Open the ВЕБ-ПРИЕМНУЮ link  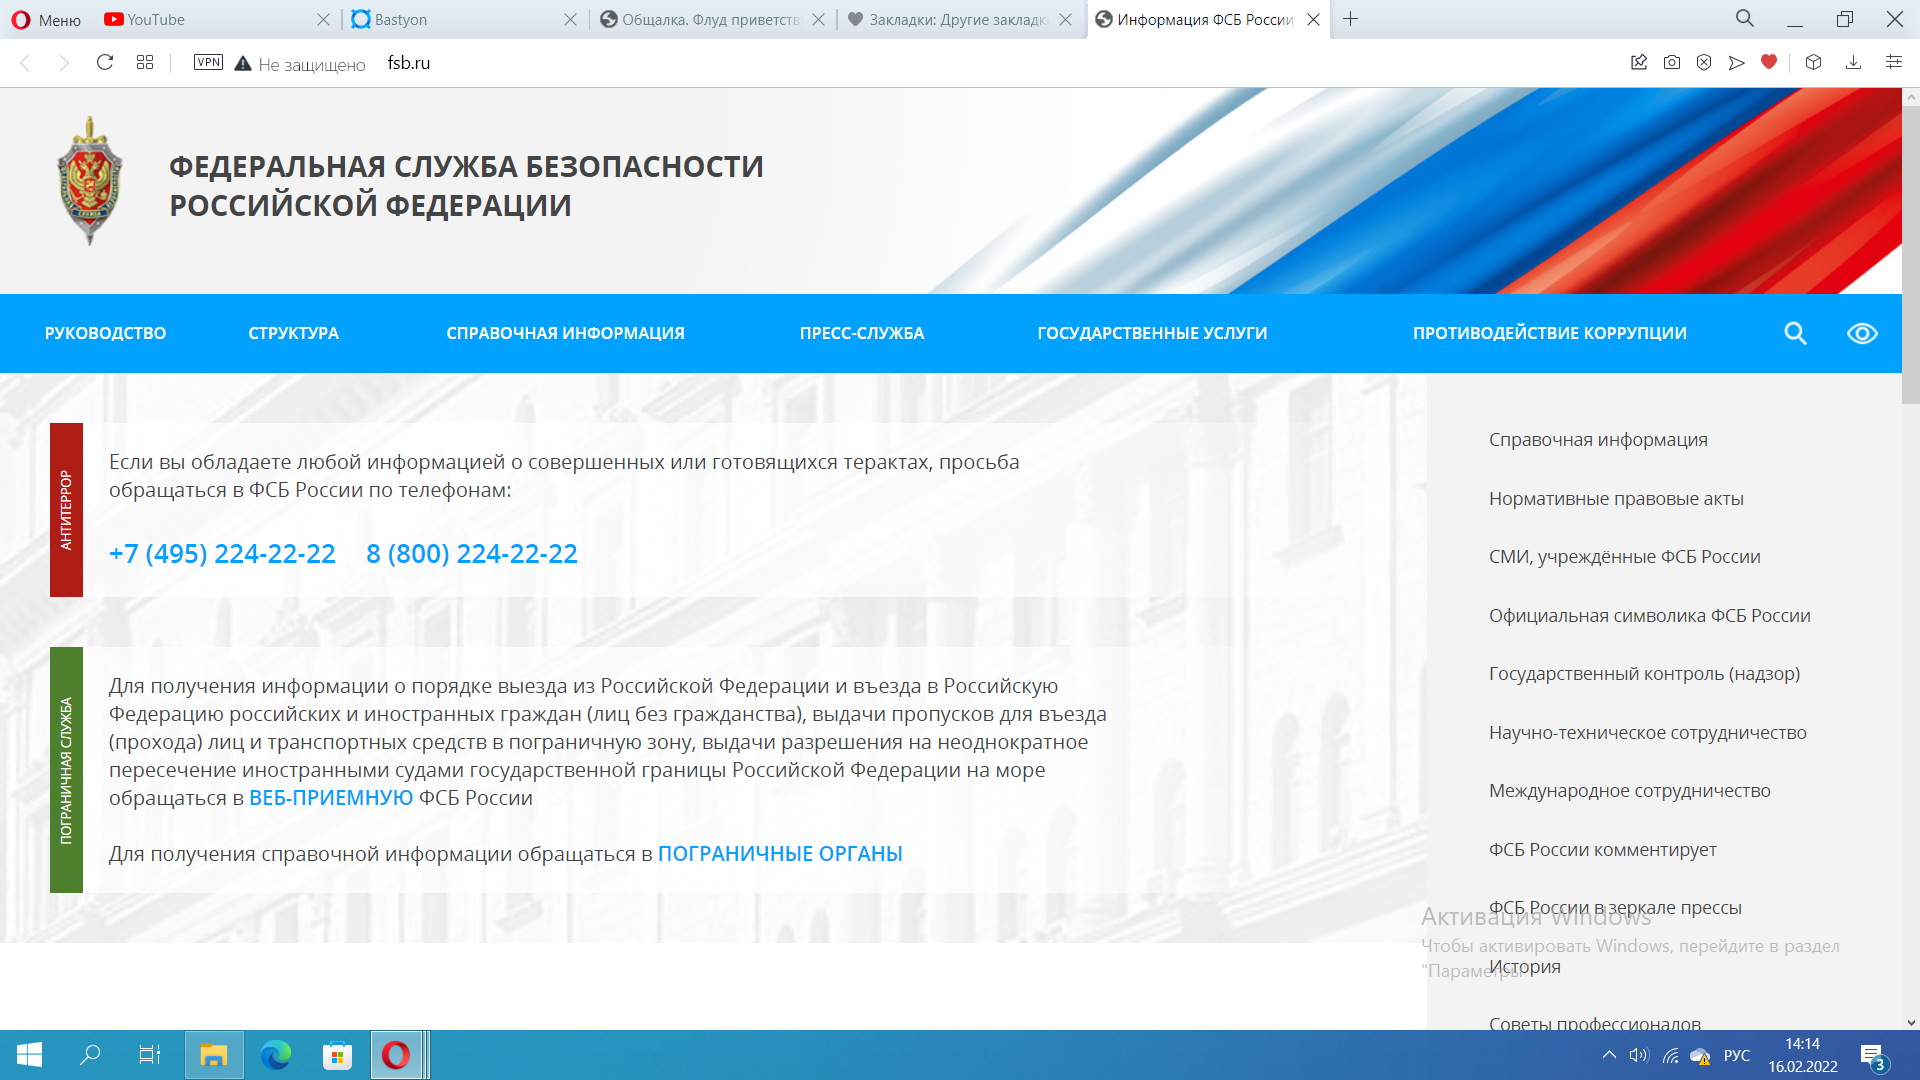tap(331, 798)
